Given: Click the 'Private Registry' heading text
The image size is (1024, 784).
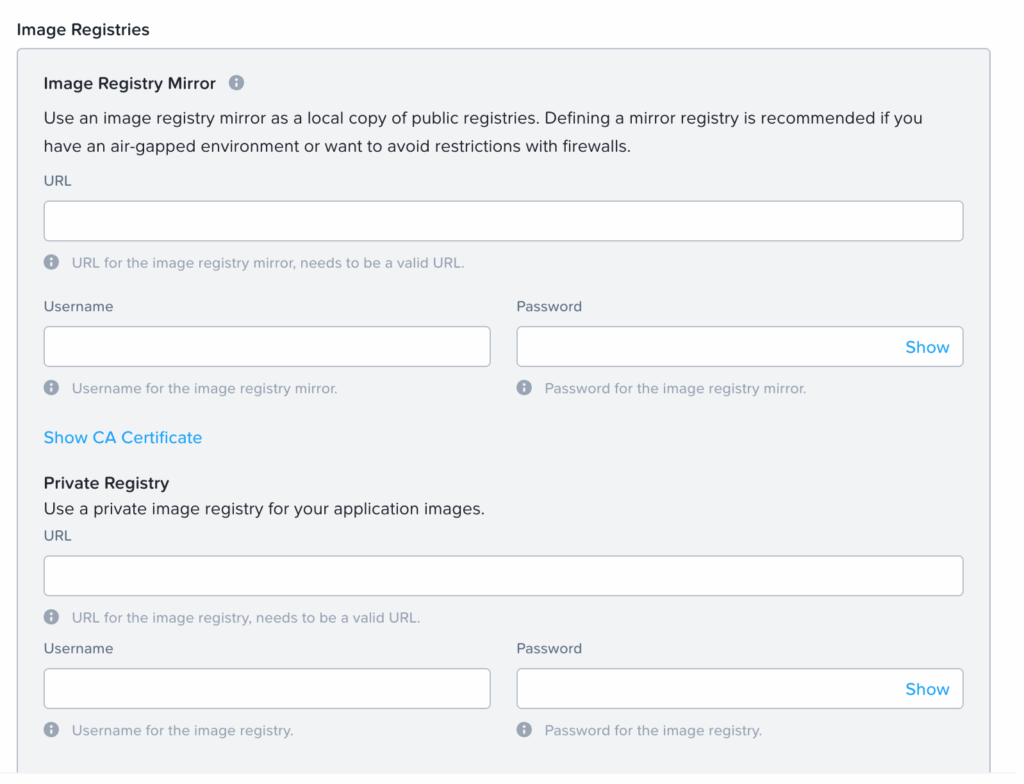Looking at the screenshot, I should point(106,483).
